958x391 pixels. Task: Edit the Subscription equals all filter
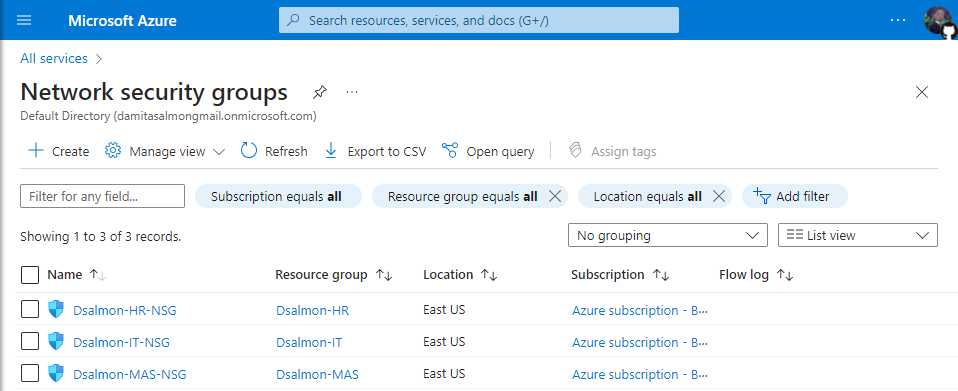(x=278, y=196)
